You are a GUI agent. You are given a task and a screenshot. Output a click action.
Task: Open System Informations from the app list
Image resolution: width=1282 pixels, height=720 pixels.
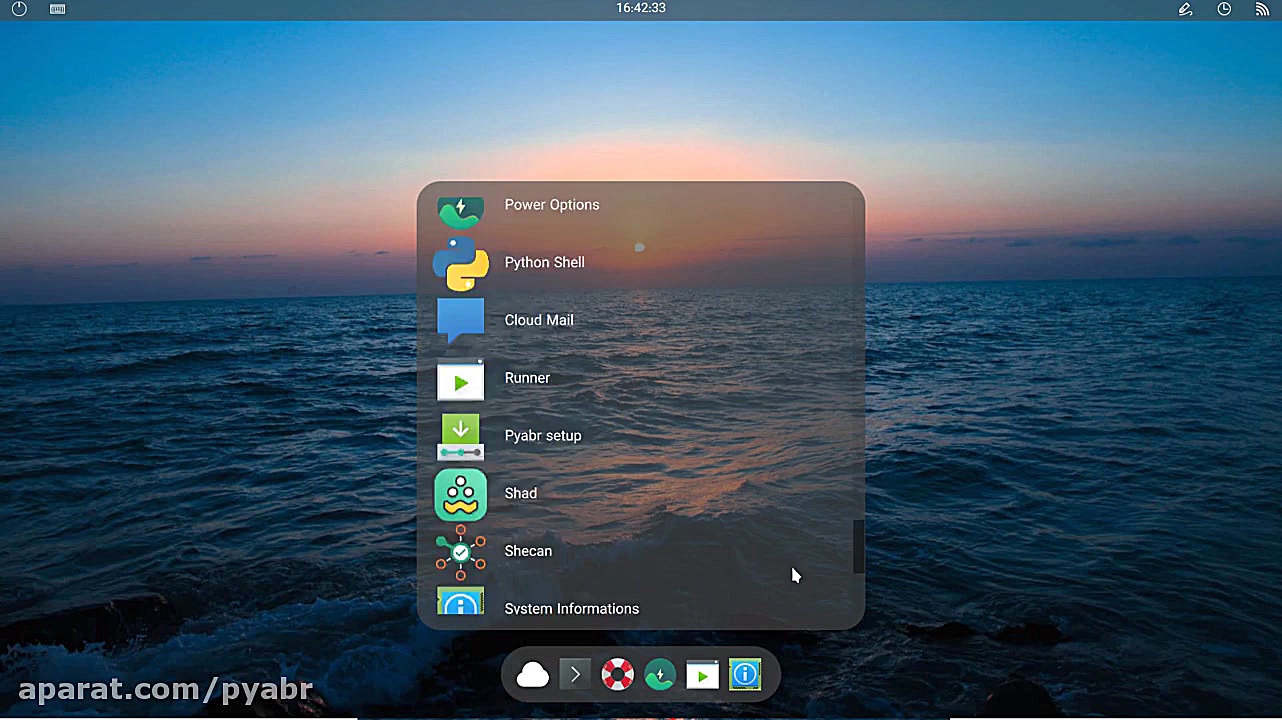[x=571, y=608]
